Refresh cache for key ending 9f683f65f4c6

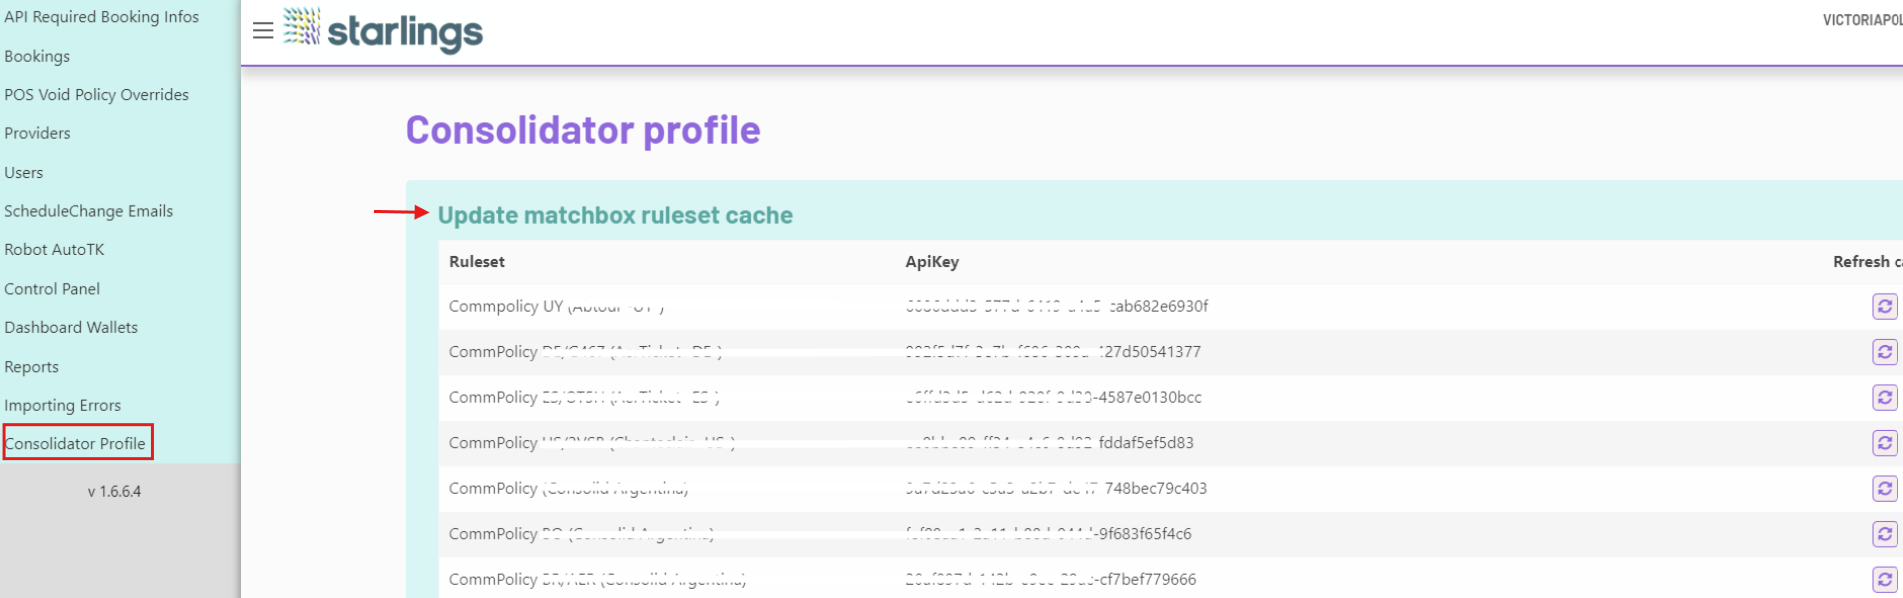point(1884,534)
